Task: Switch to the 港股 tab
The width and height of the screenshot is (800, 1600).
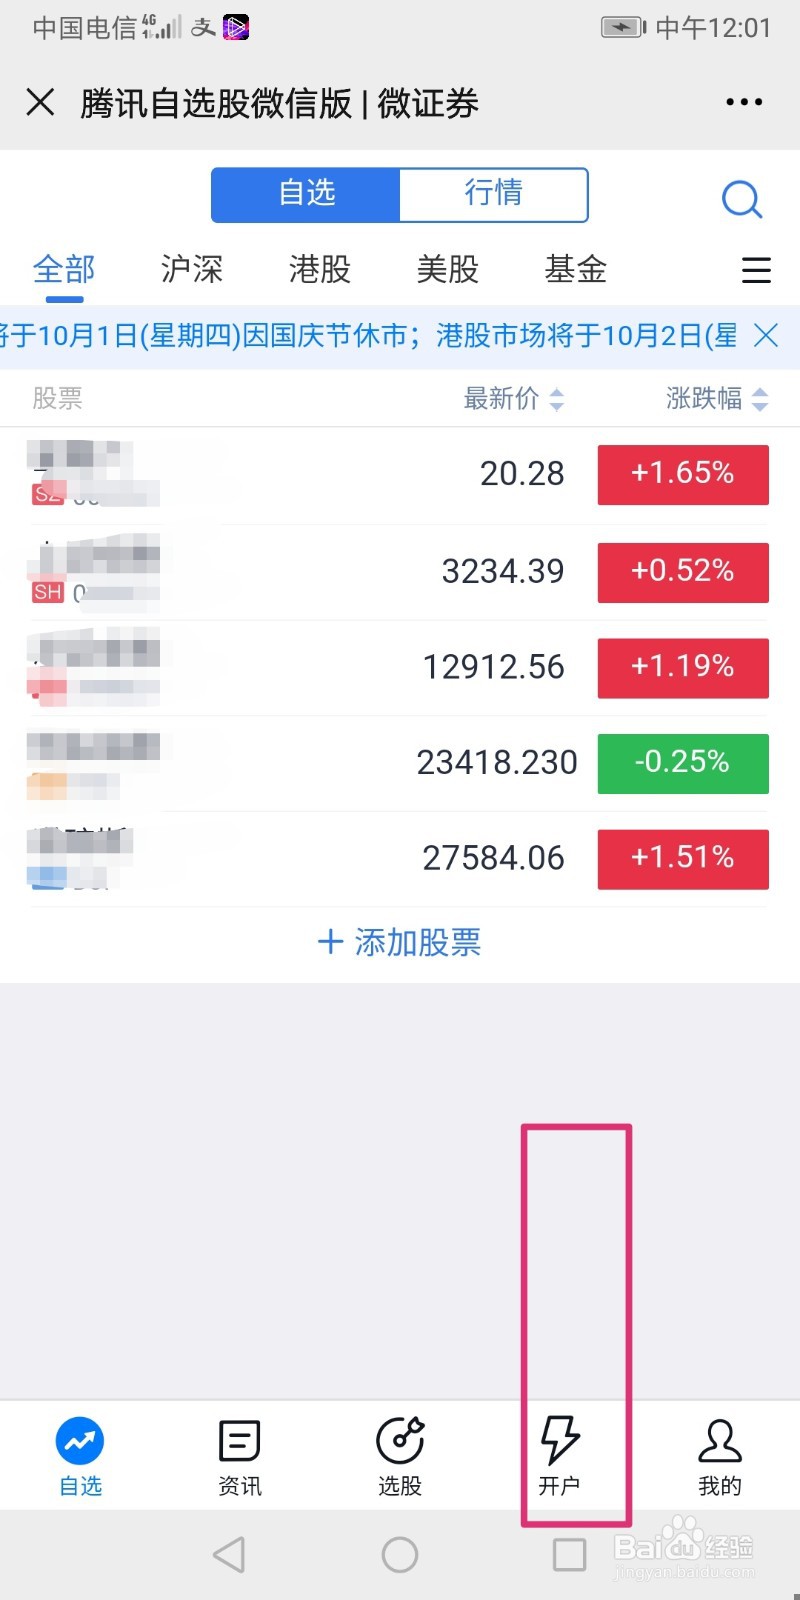Action: click(320, 269)
